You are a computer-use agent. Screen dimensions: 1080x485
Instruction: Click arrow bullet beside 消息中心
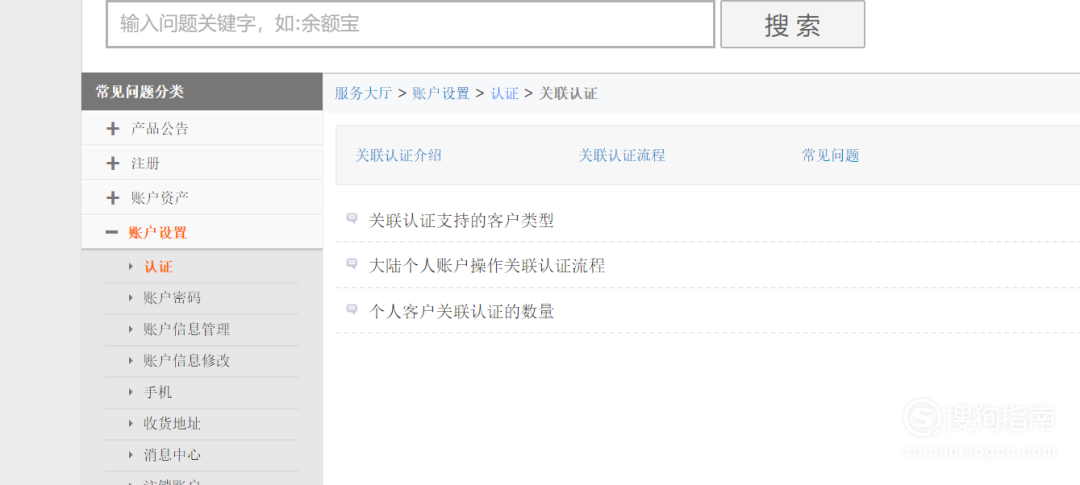tap(131, 455)
